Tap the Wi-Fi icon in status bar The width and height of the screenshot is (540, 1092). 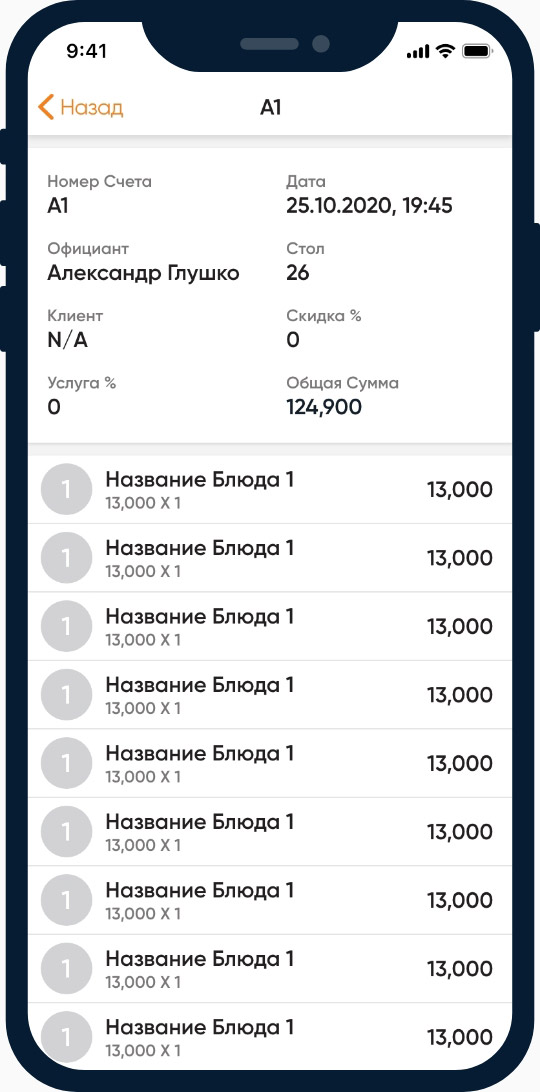[x=443, y=51]
